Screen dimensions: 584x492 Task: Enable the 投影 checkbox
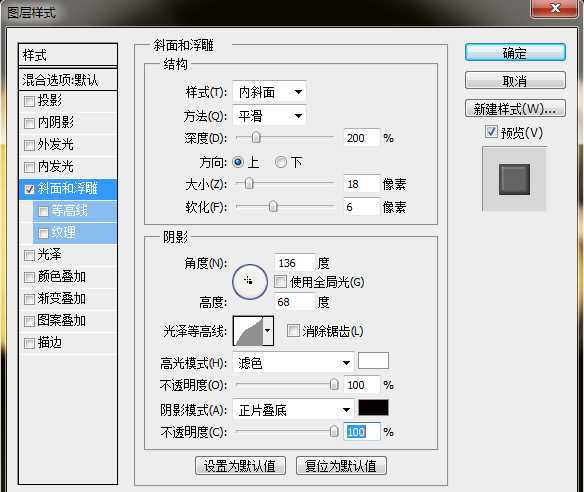click(29, 101)
